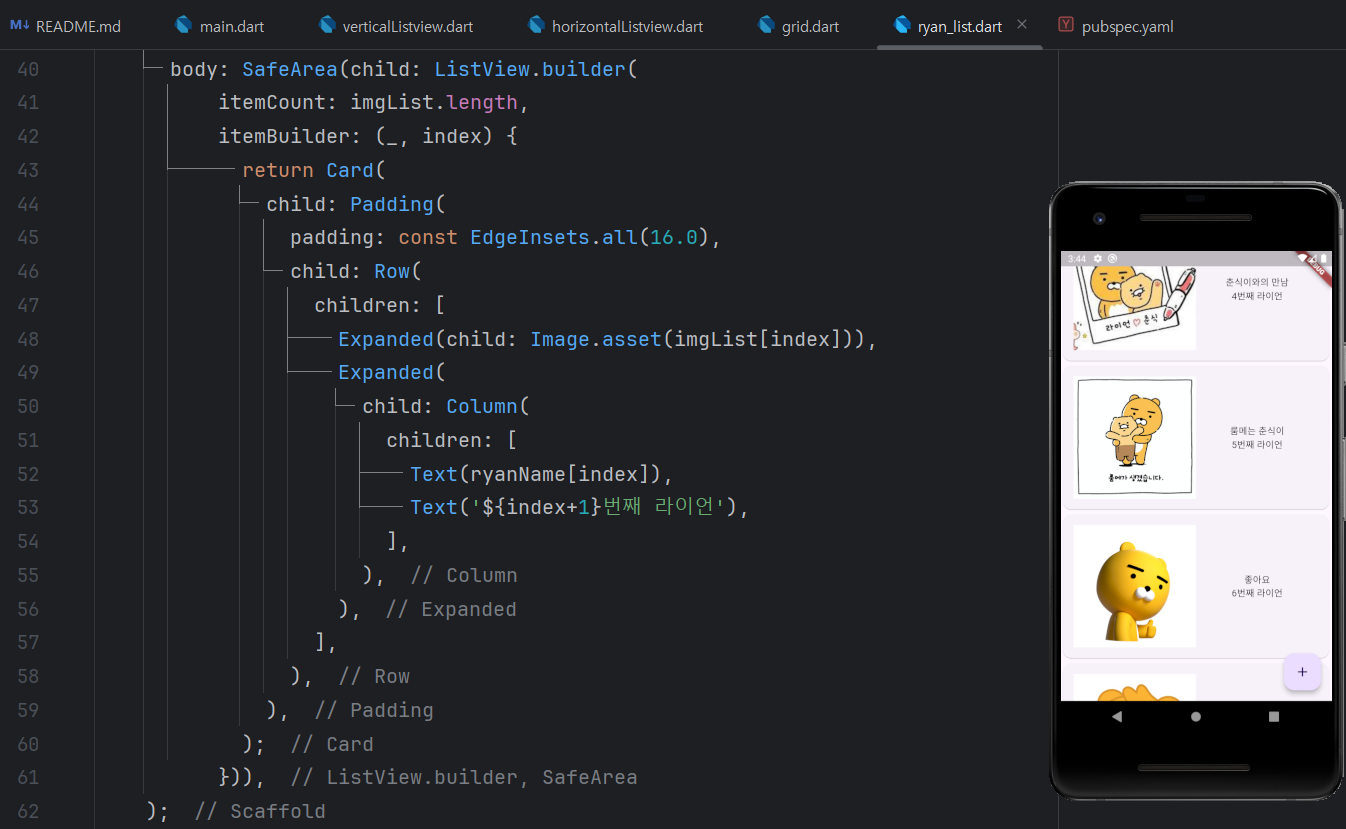Click 'SafeArea' in line 40
The image size is (1346, 829).
click(x=290, y=69)
